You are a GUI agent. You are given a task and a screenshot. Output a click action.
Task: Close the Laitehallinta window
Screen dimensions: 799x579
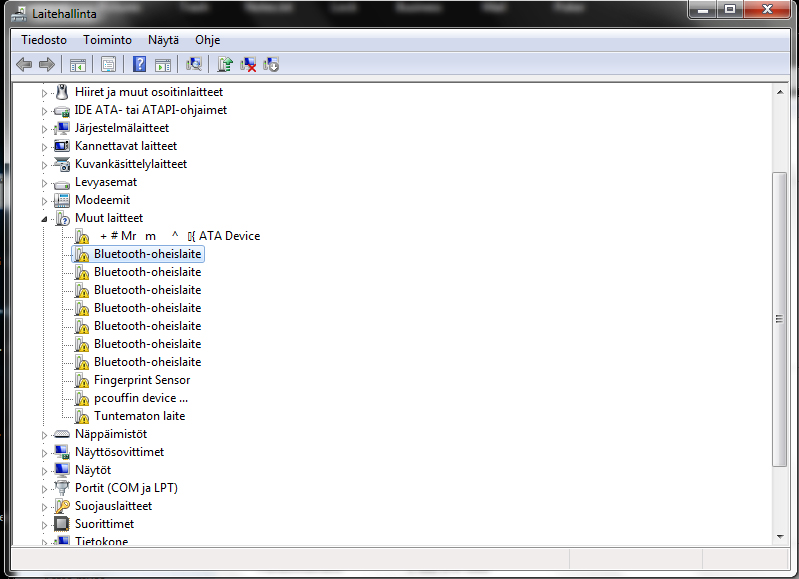pos(767,10)
